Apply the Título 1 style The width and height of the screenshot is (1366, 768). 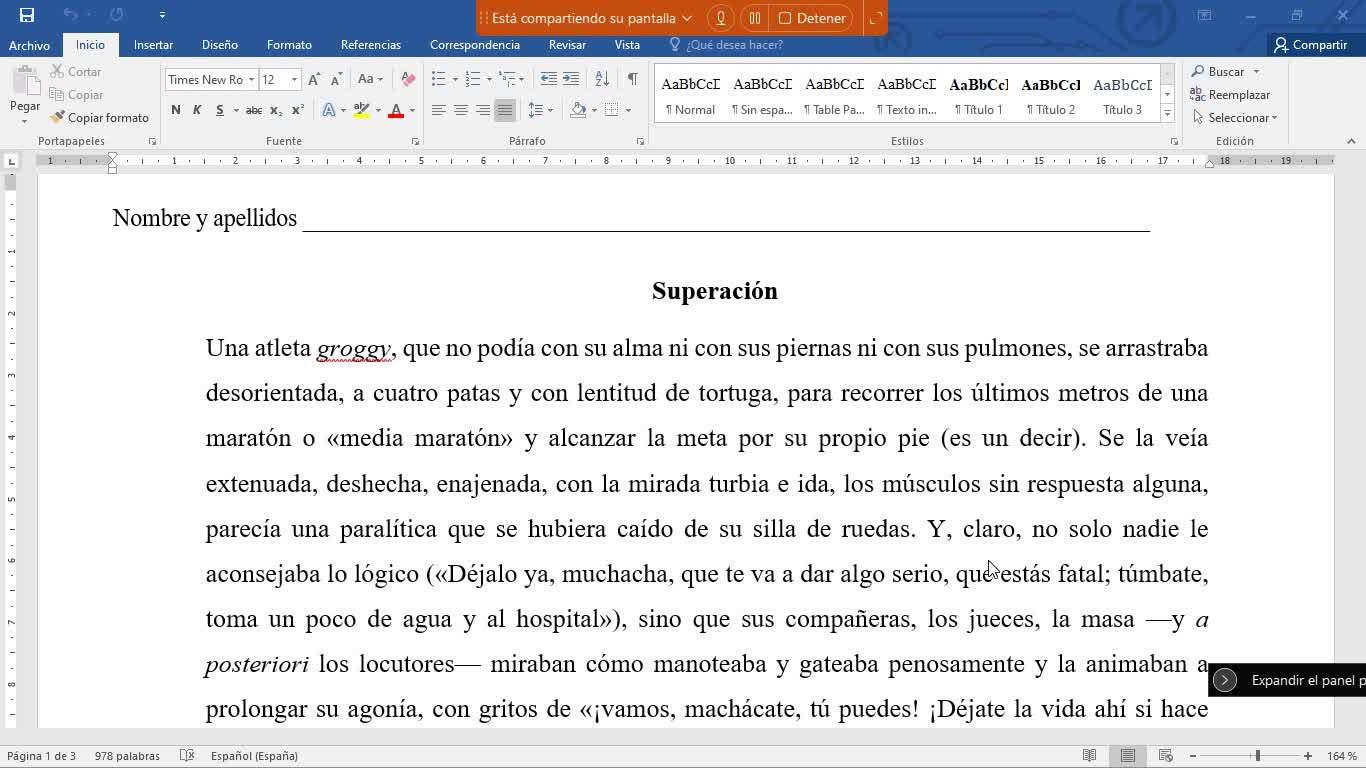979,95
